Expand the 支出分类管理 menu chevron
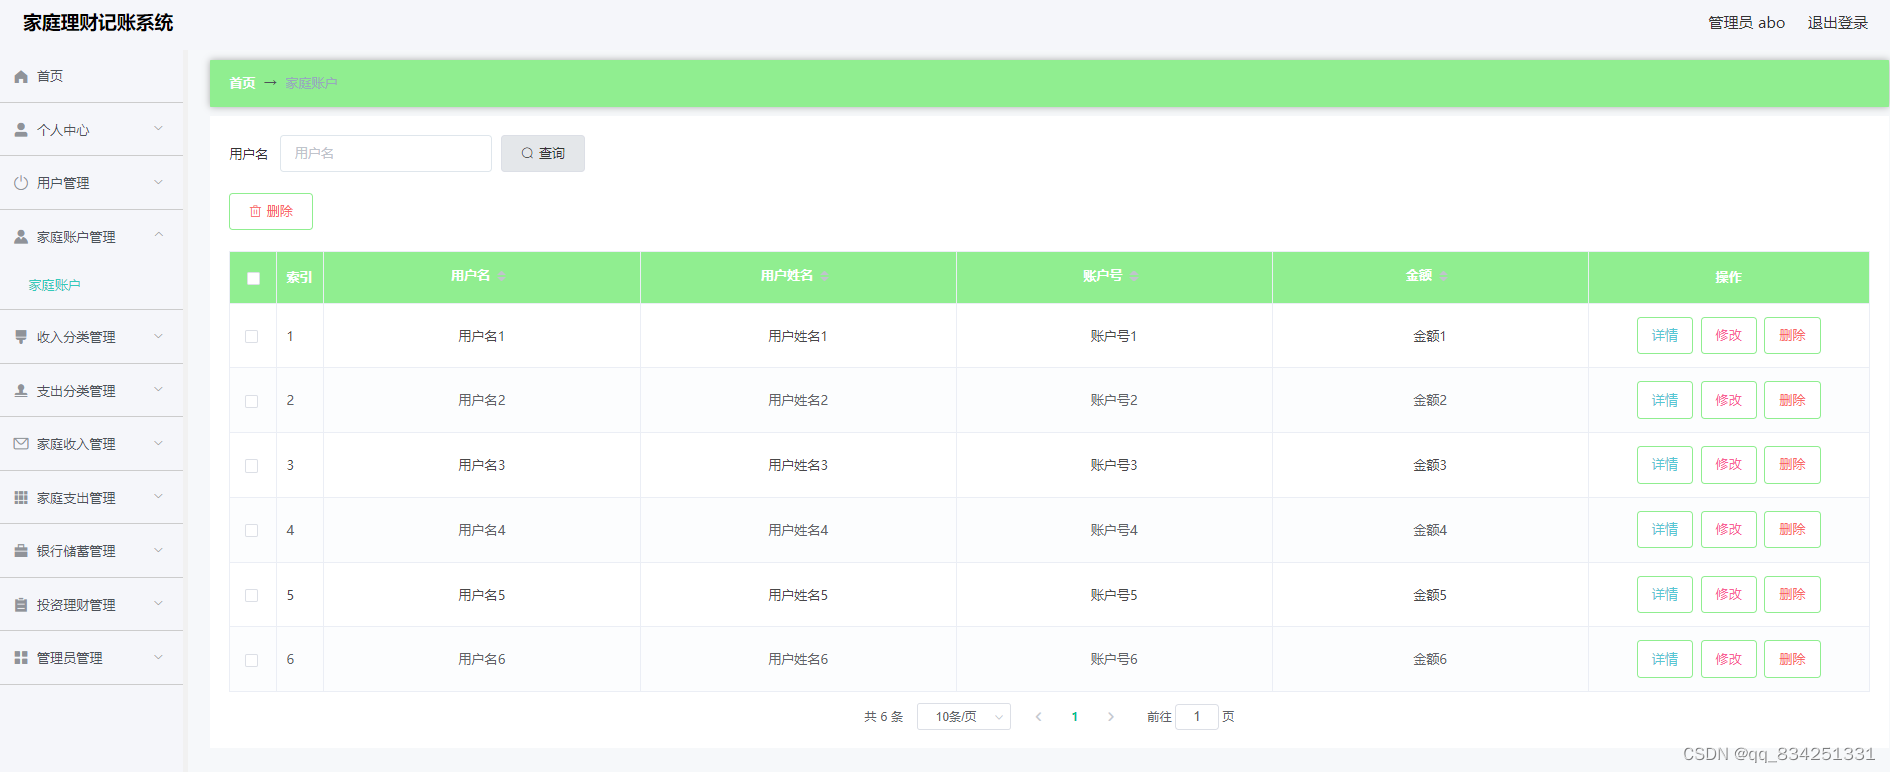The image size is (1890, 772). (x=158, y=390)
